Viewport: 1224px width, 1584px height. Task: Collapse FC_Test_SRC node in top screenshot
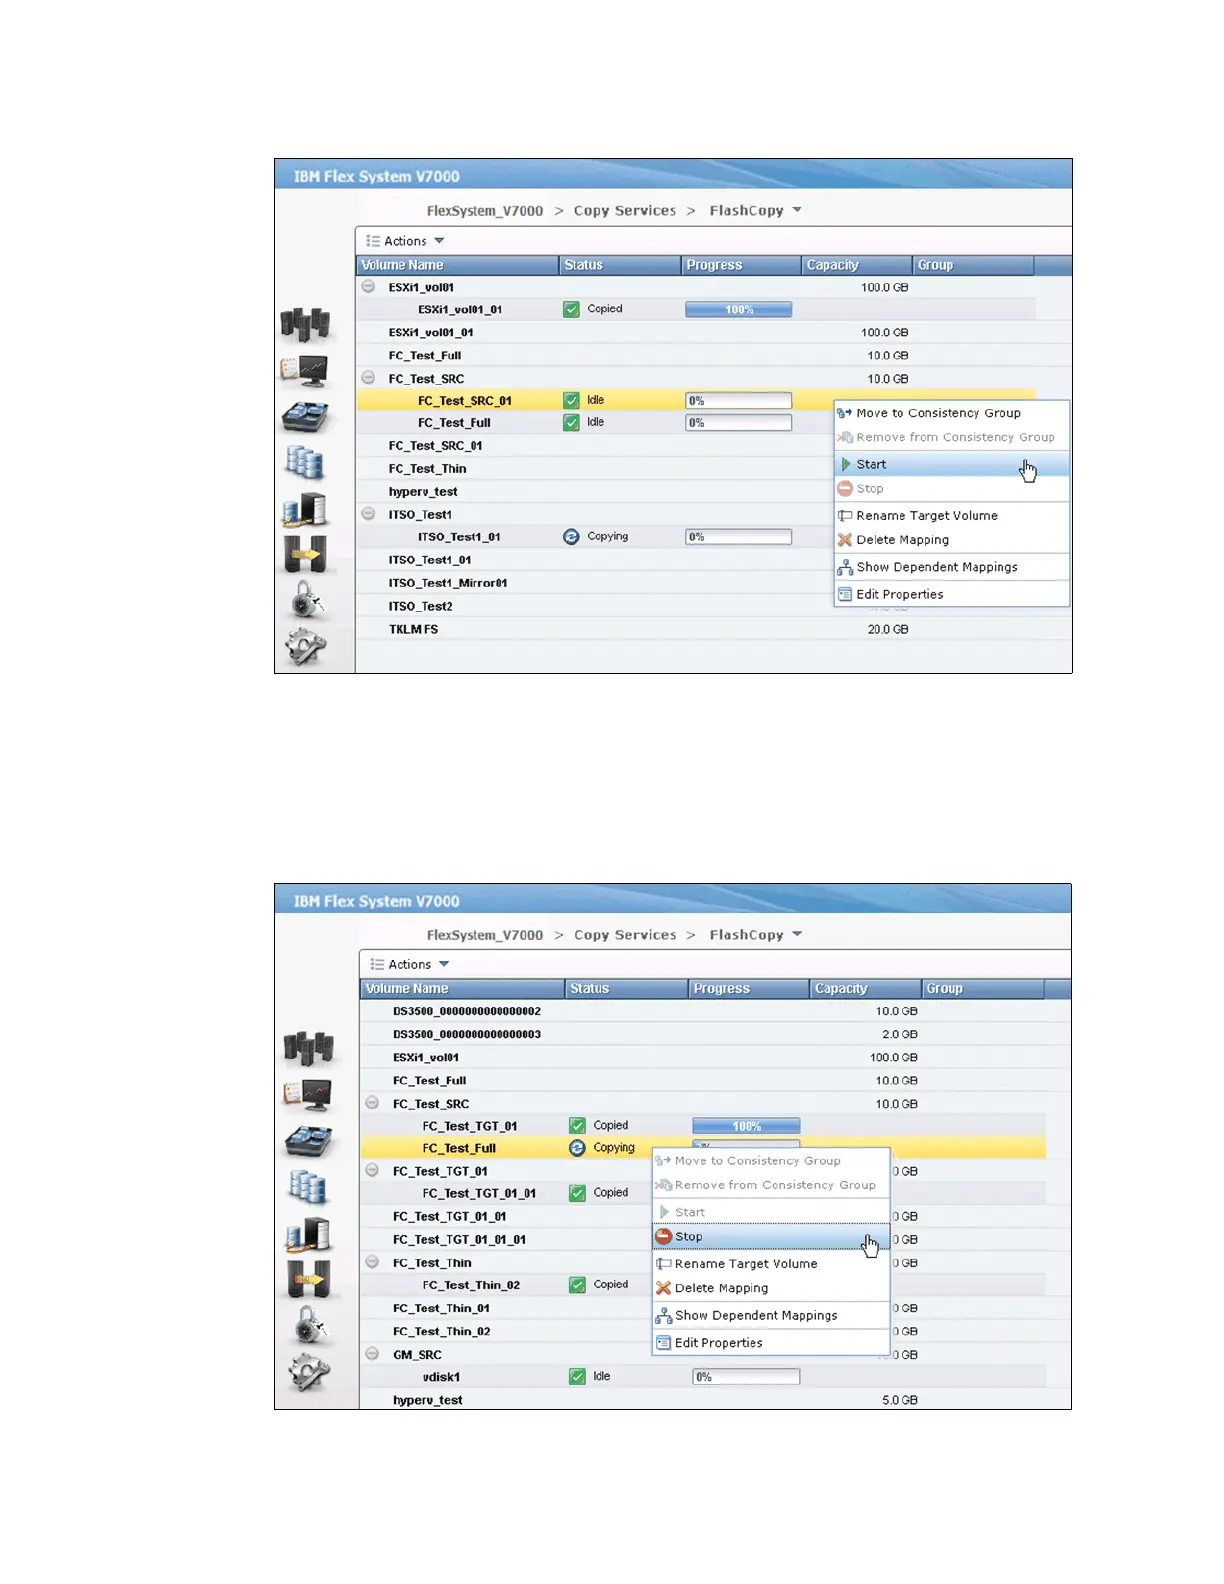(x=368, y=378)
